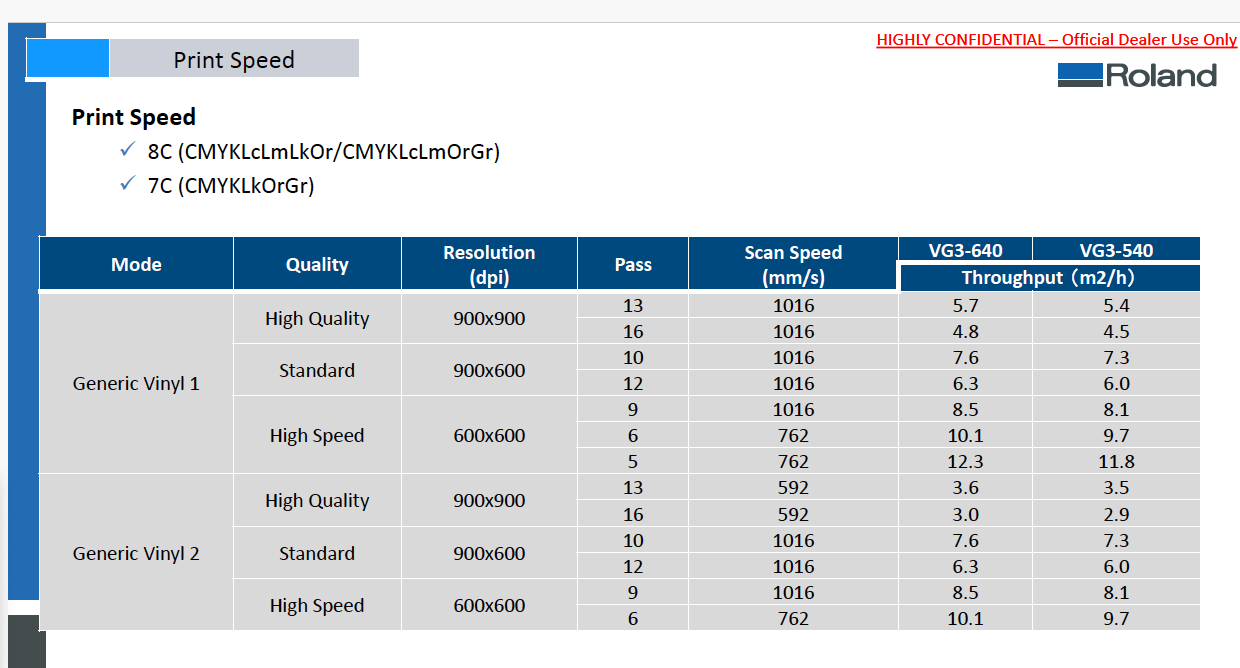This screenshot has width=1240, height=668.
Task: Click the 4.8 throughput value
Action: tap(965, 331)
